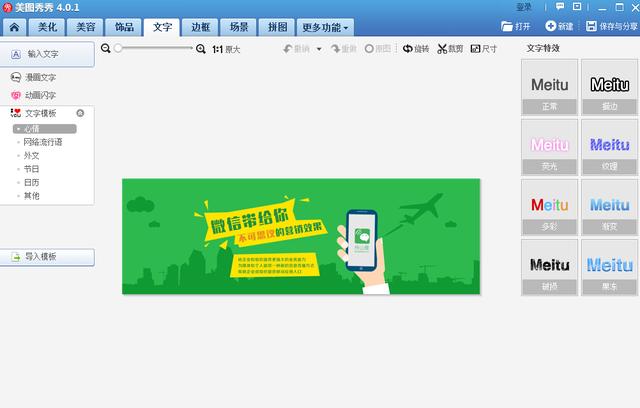The width and height of the screenshot is (640, 408).
Task: Choose the black-outlined Meitu text effect
Action: click(609, 87)
